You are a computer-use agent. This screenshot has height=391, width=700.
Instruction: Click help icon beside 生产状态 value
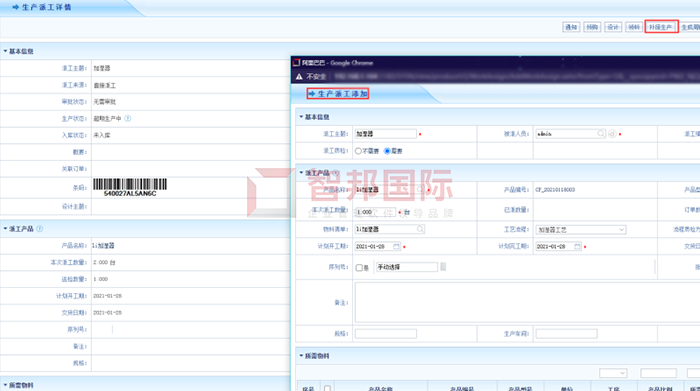[x=128, y=118]
